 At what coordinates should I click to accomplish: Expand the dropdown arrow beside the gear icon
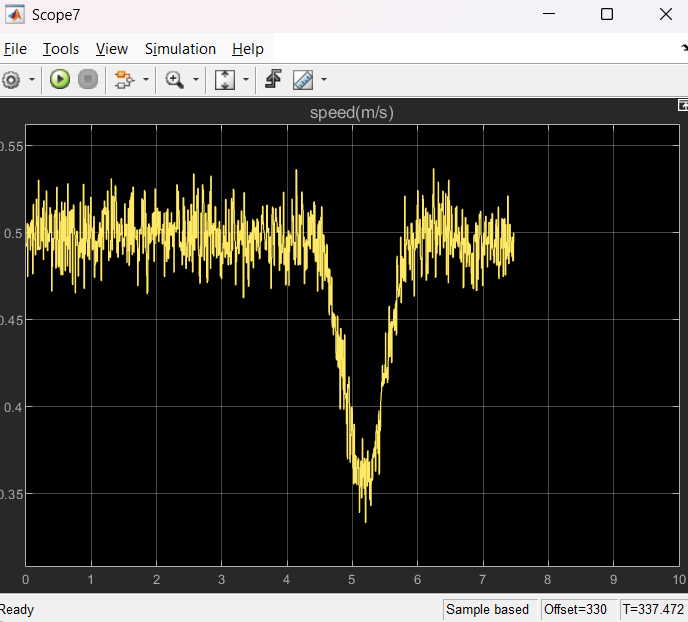[x=32, y=79]
